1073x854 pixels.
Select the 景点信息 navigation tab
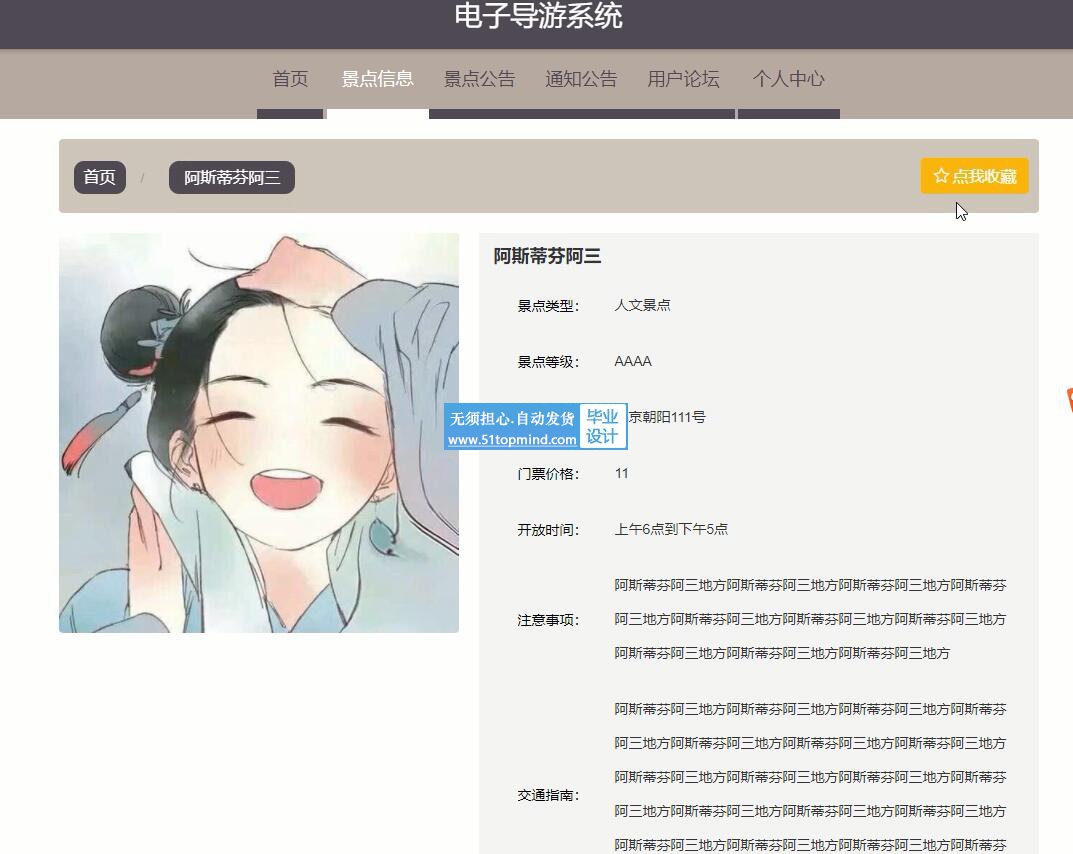click(378, 79)
